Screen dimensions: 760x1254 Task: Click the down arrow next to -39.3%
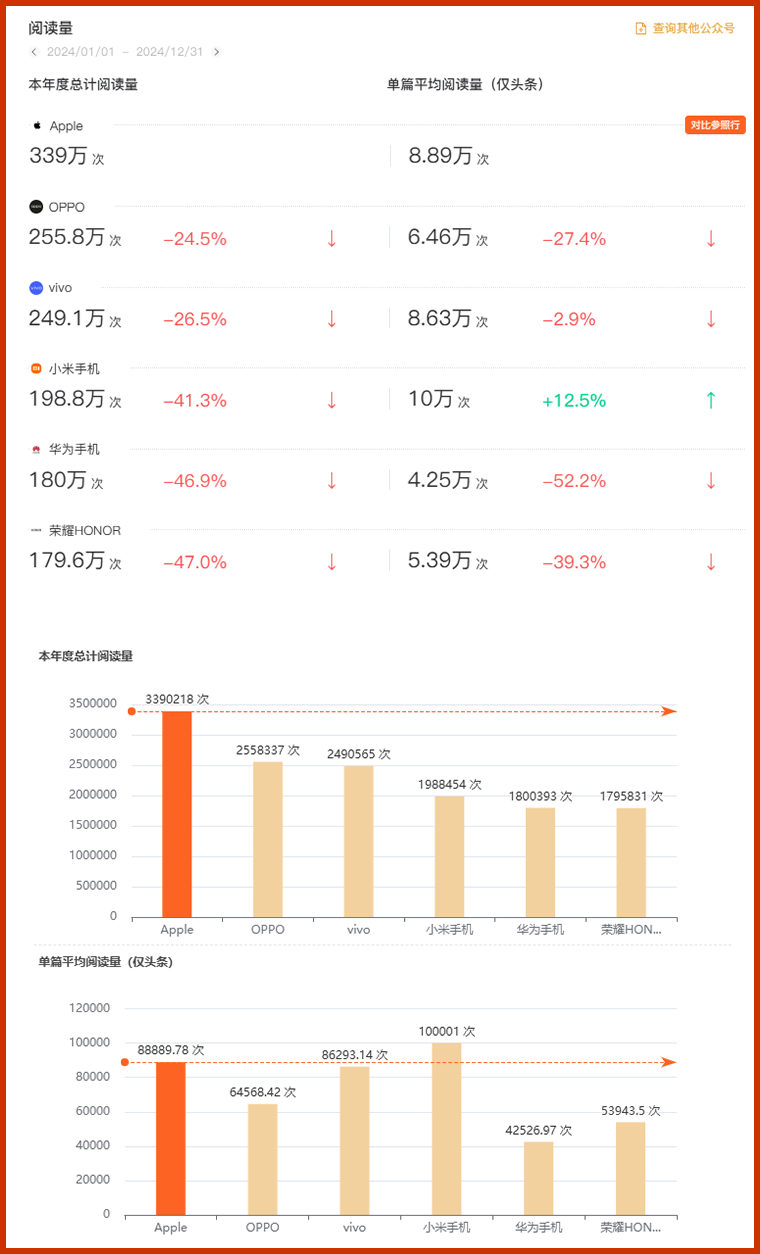711,563
